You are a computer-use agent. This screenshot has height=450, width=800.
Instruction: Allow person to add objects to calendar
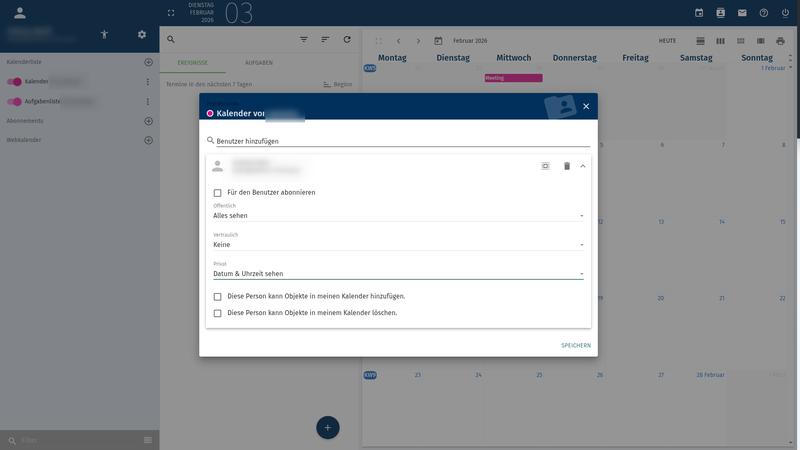click(x=218, y=297)
